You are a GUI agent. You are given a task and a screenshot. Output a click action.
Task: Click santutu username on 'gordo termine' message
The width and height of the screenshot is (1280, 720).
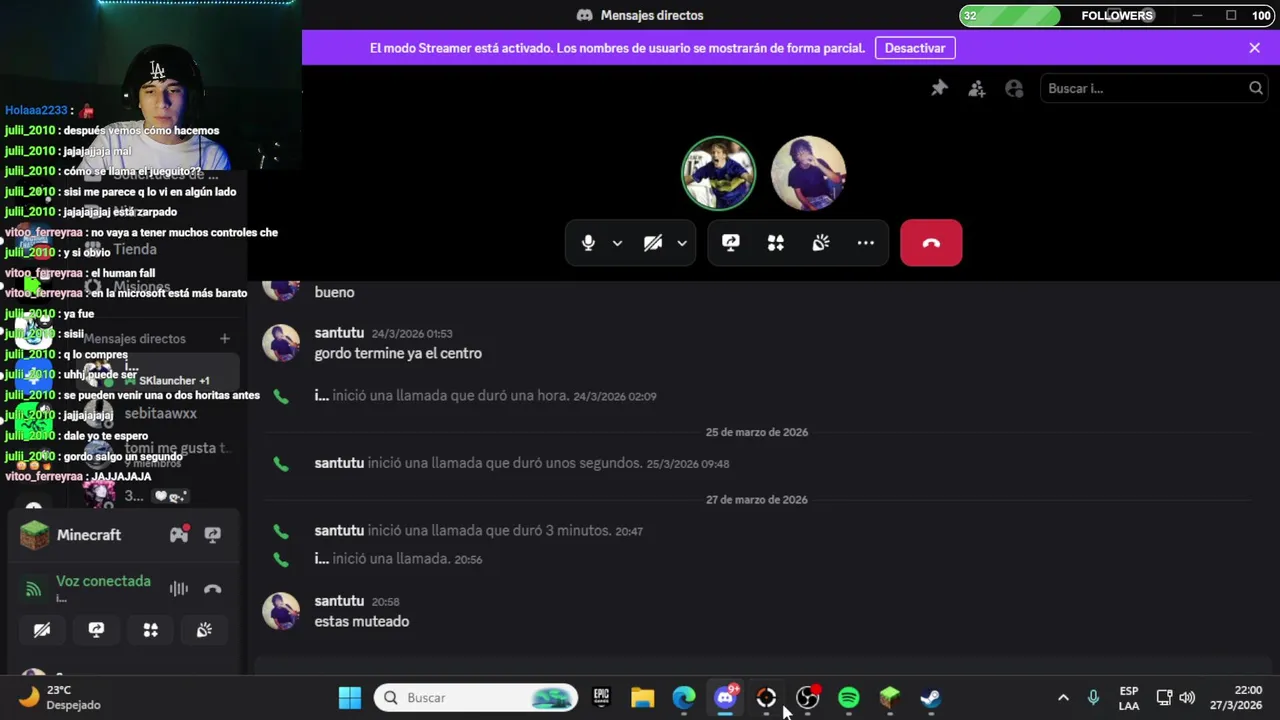(339, 333)
